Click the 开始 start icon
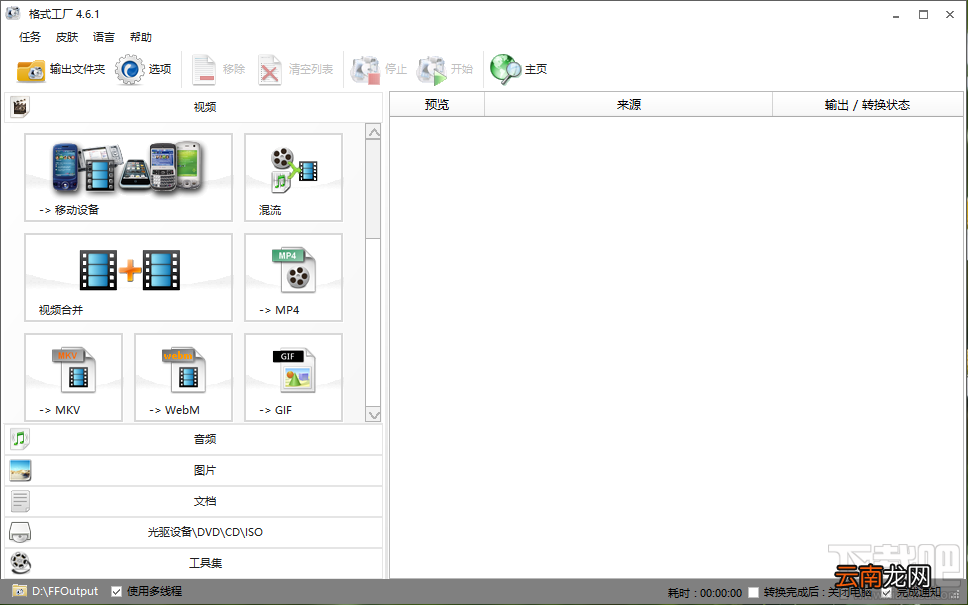Screen dimensions: 968x605 coord(432,70)
